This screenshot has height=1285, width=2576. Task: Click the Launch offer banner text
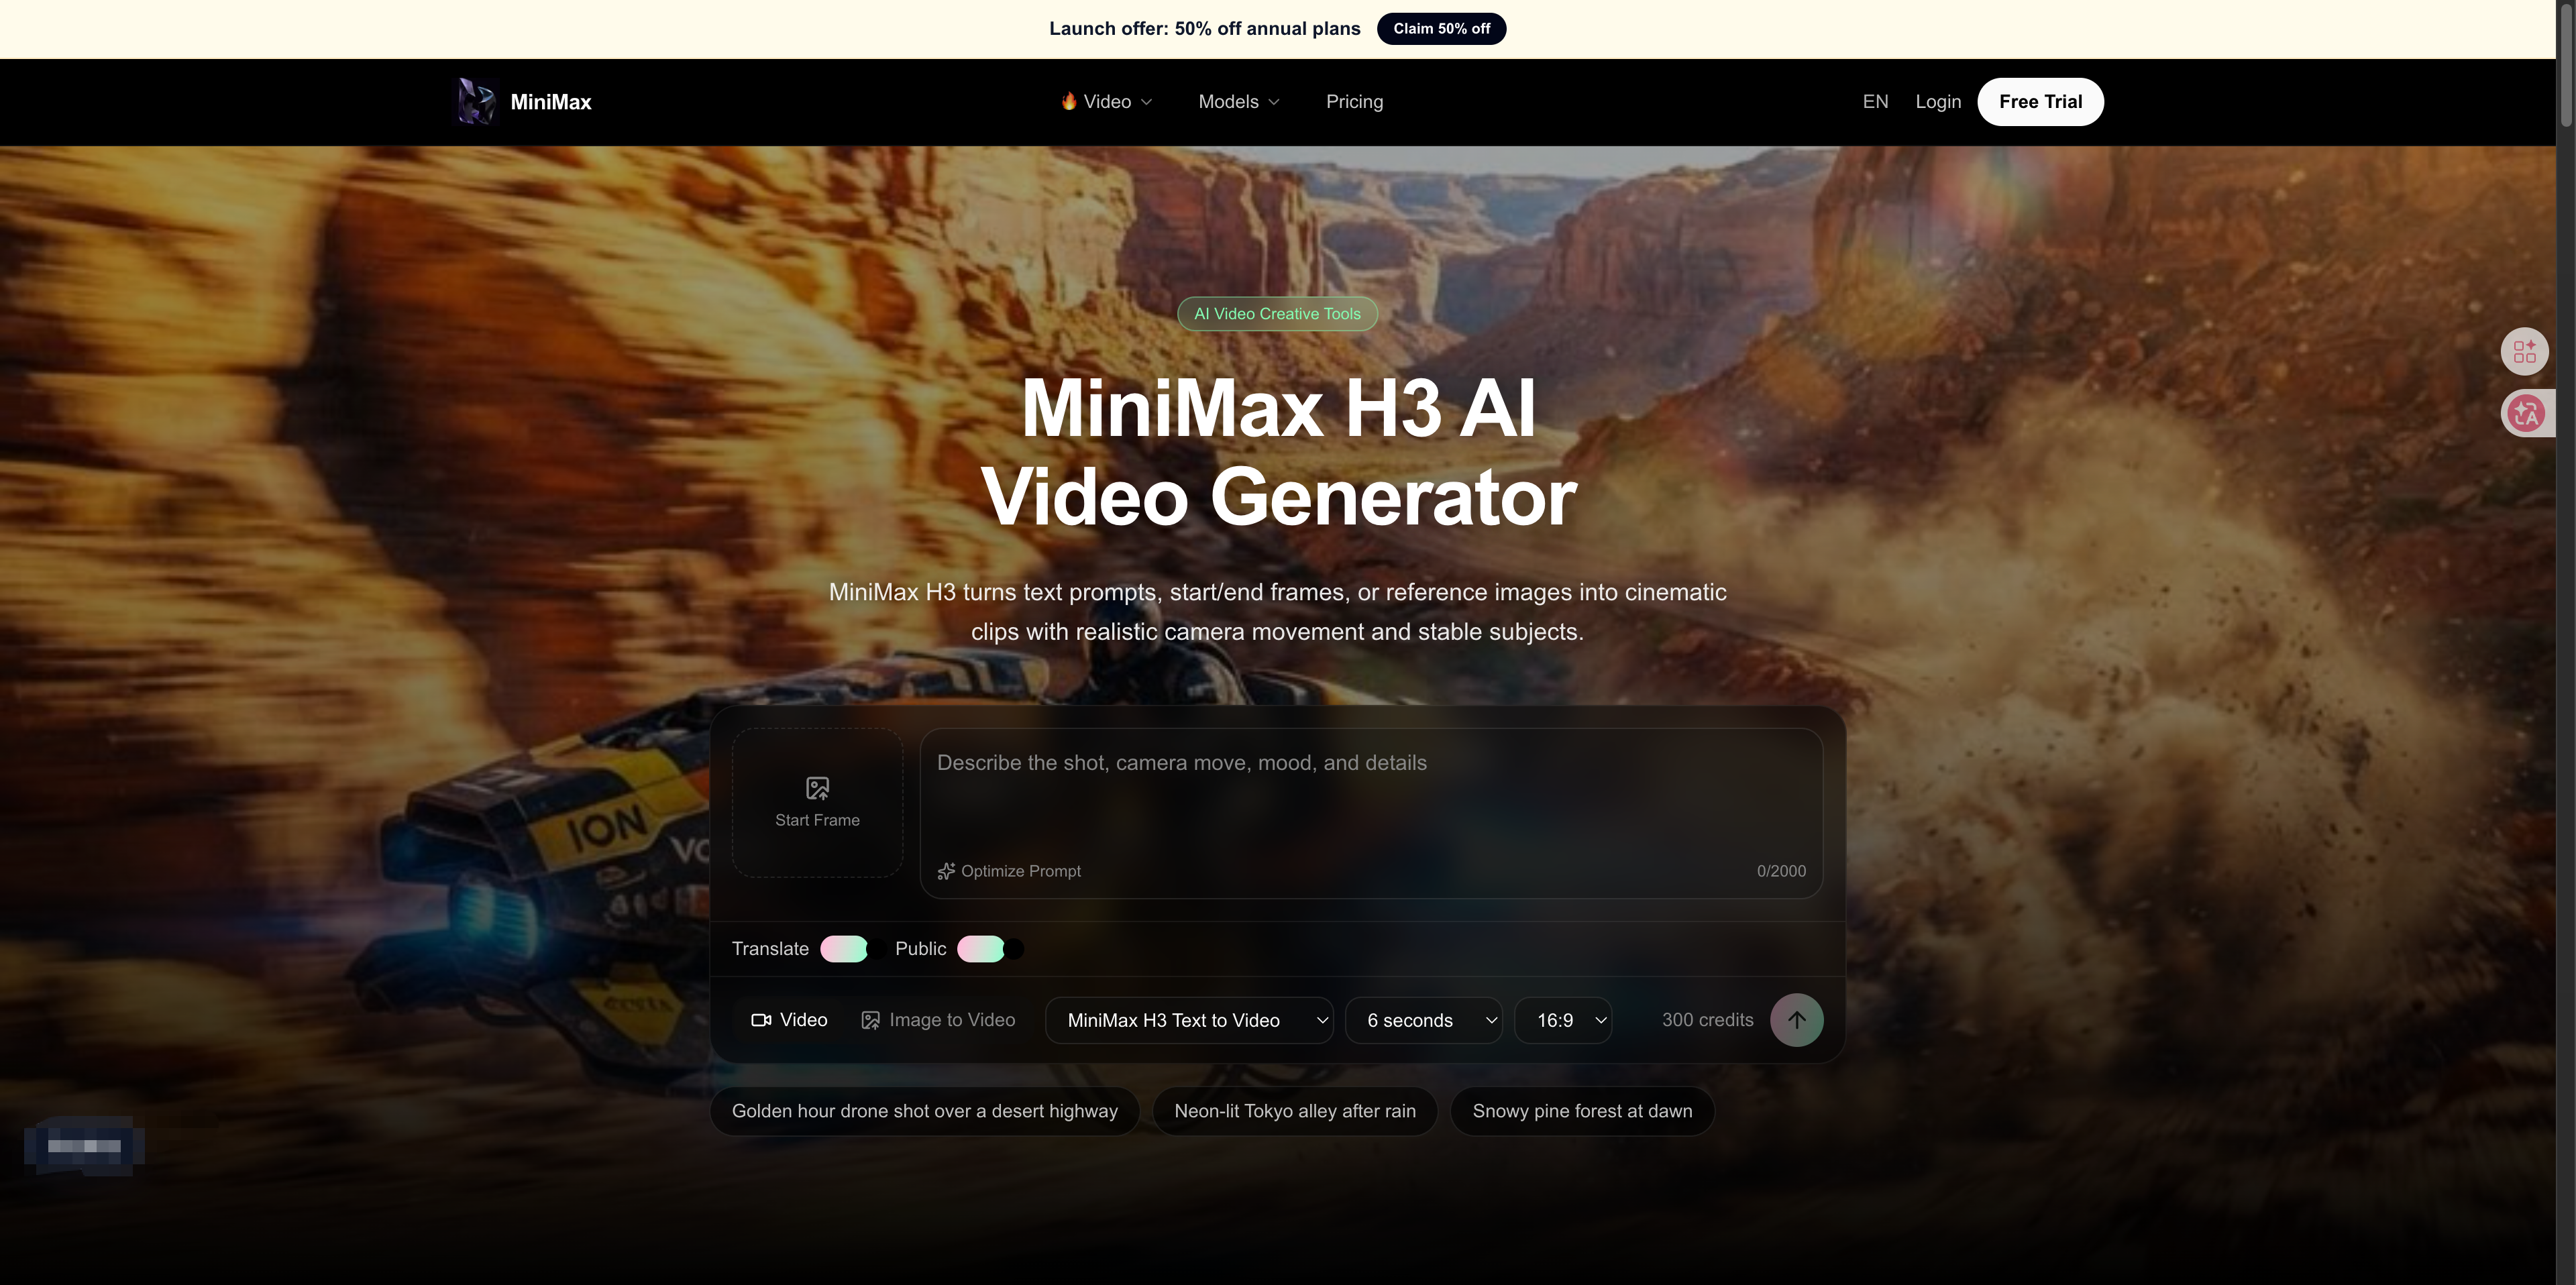point(1204,29)
